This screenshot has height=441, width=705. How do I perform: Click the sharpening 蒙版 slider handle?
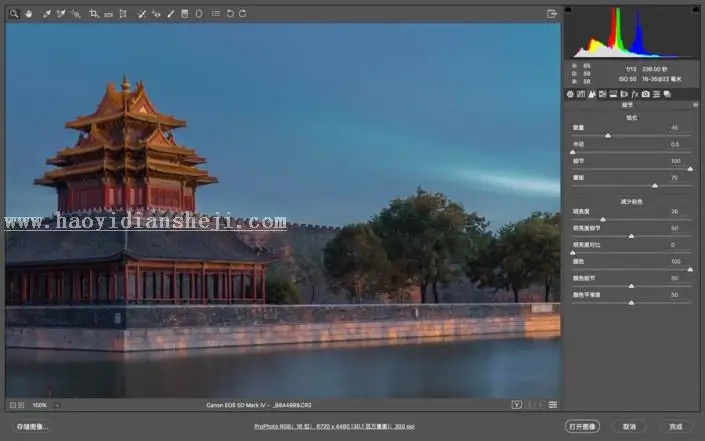coord(655,185)
